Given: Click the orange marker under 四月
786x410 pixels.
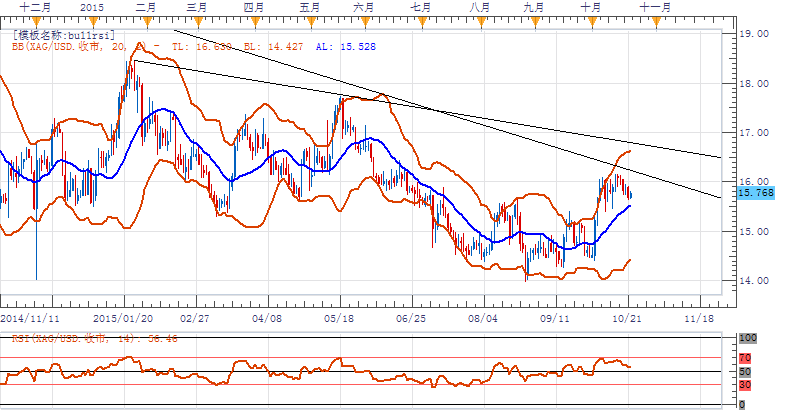Looking at the screenshot, I should point(255,22).
